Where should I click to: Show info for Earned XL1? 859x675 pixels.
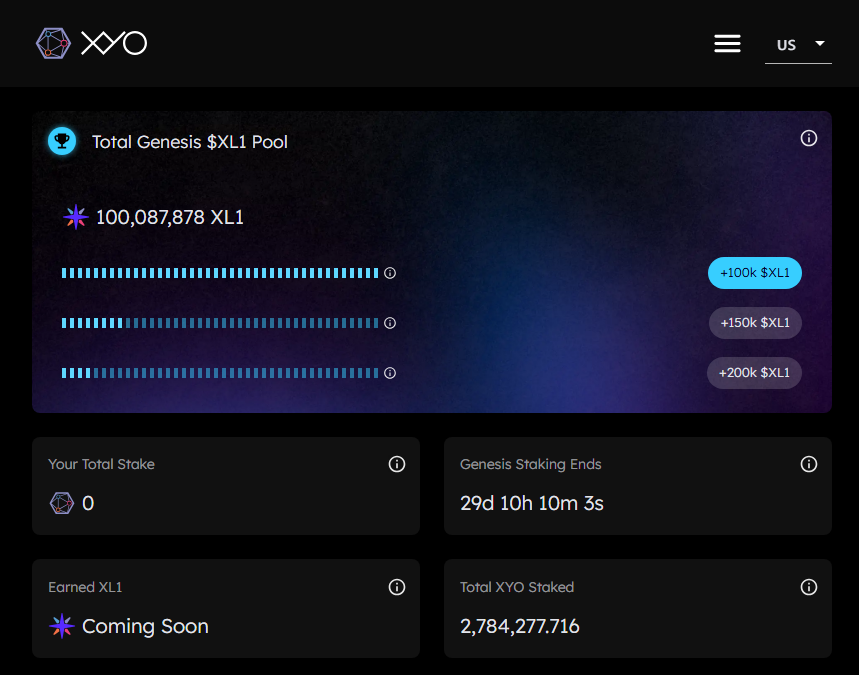coord(397,587)
